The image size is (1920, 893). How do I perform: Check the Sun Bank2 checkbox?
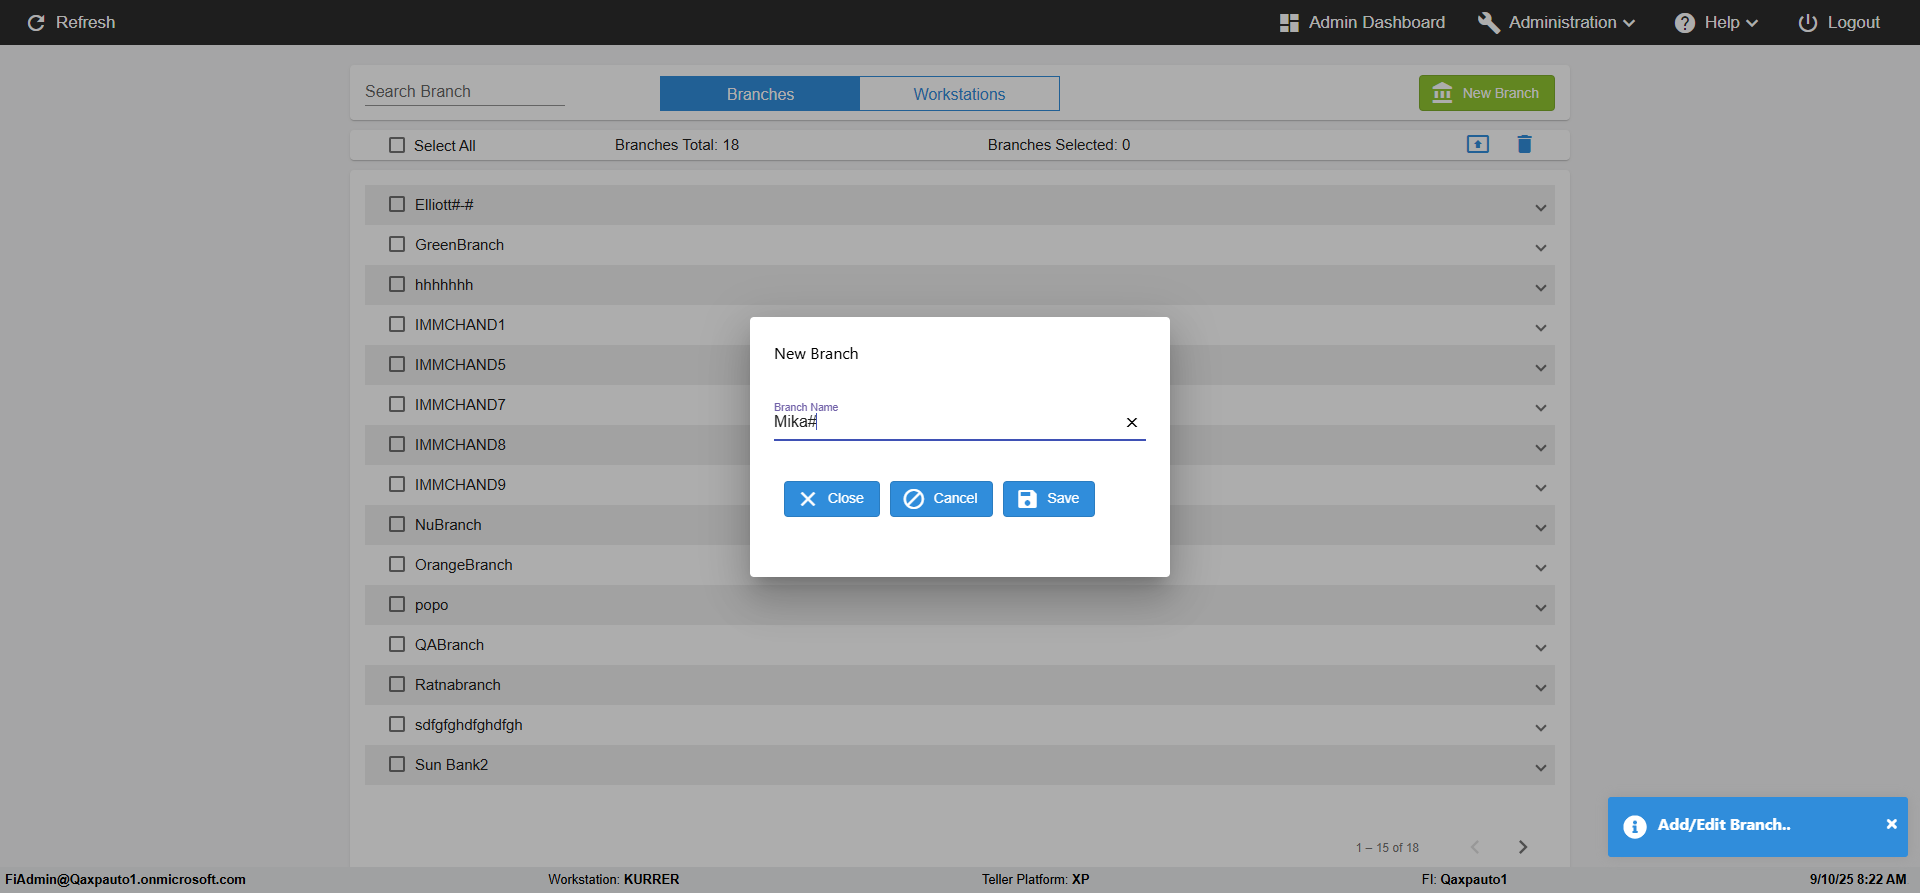(397, 764)
